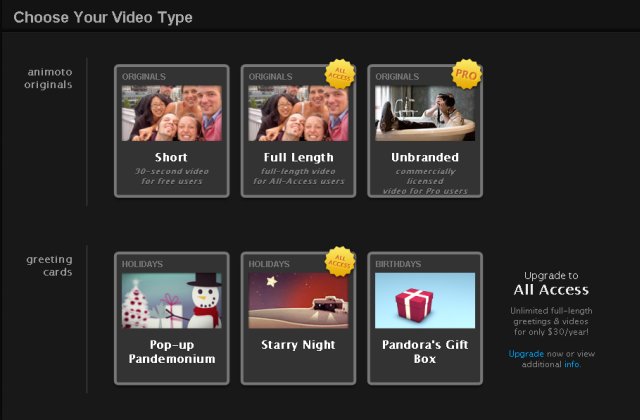Select the 'Starry Night' card title
The image size is (640, 420).
(298, 345)
